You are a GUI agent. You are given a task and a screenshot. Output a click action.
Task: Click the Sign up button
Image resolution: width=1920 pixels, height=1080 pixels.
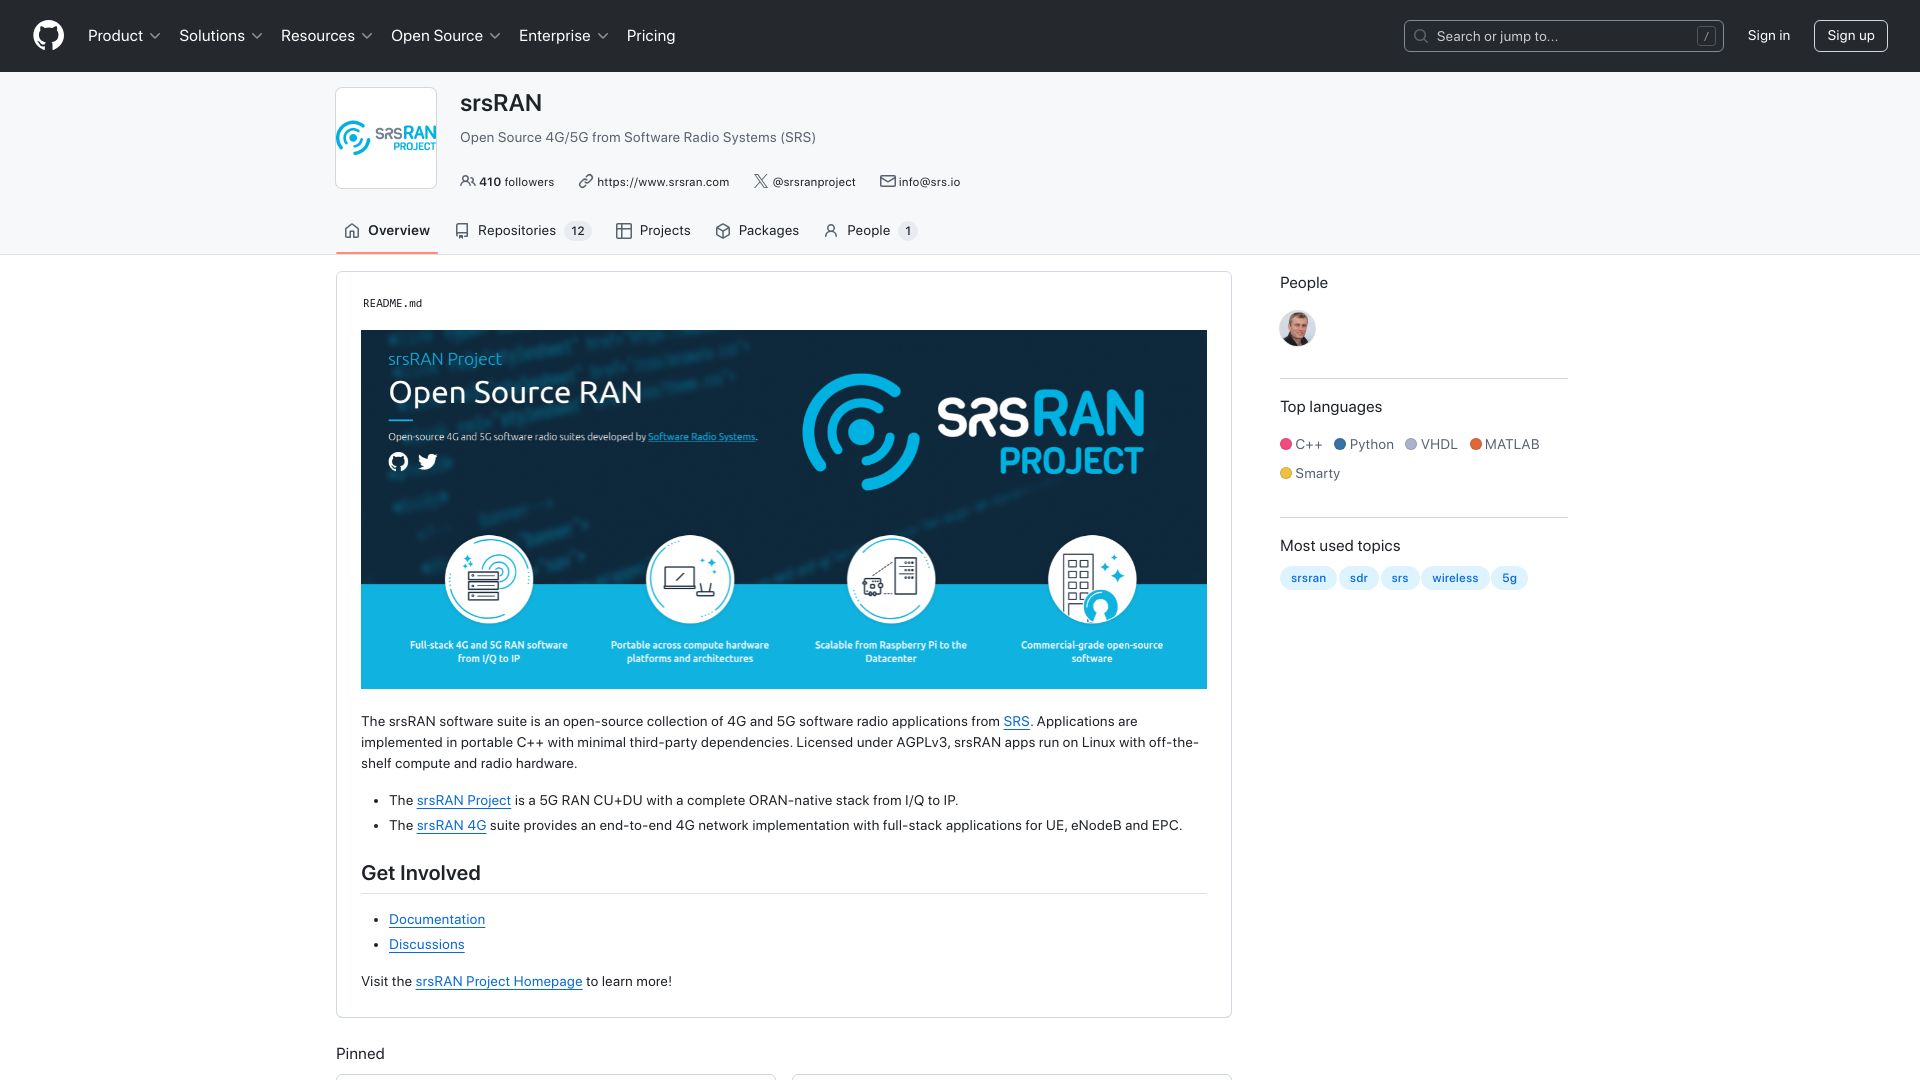tap(1851, 36)
